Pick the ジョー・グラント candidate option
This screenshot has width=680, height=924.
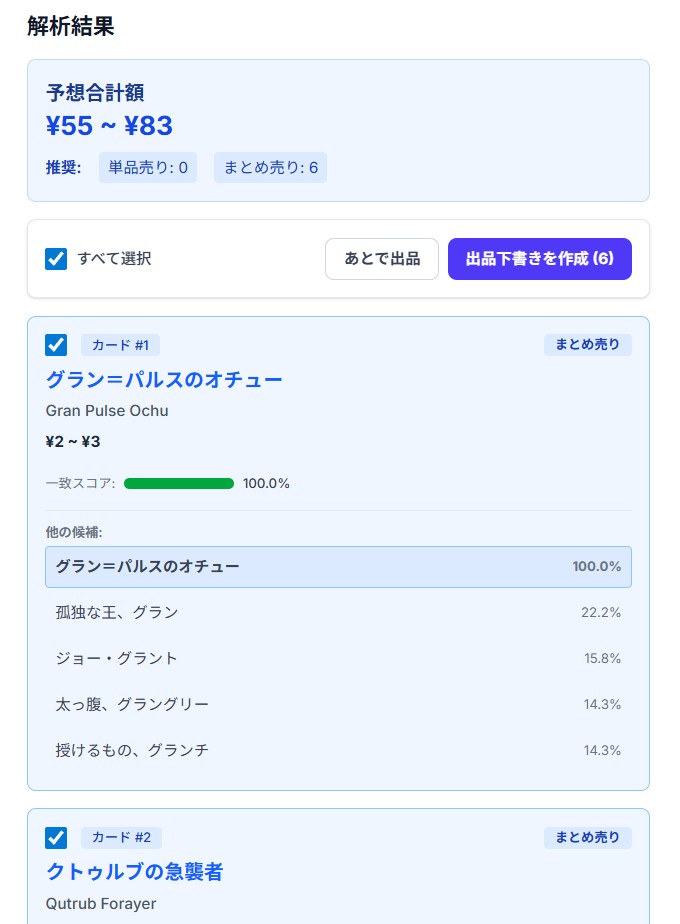click(x=338, y=658)
